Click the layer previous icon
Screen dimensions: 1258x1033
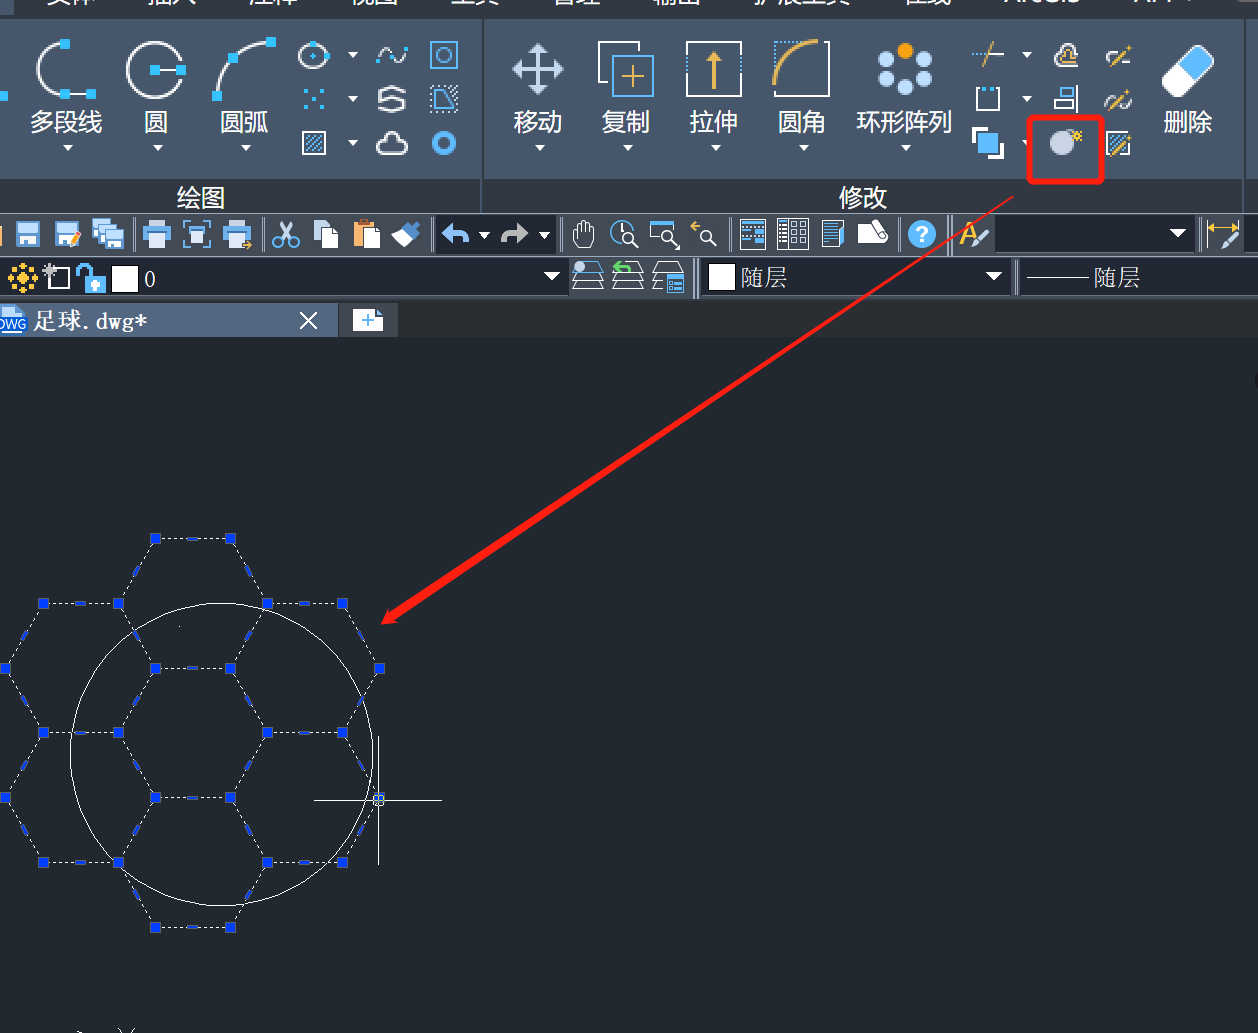tap(627, 277)
